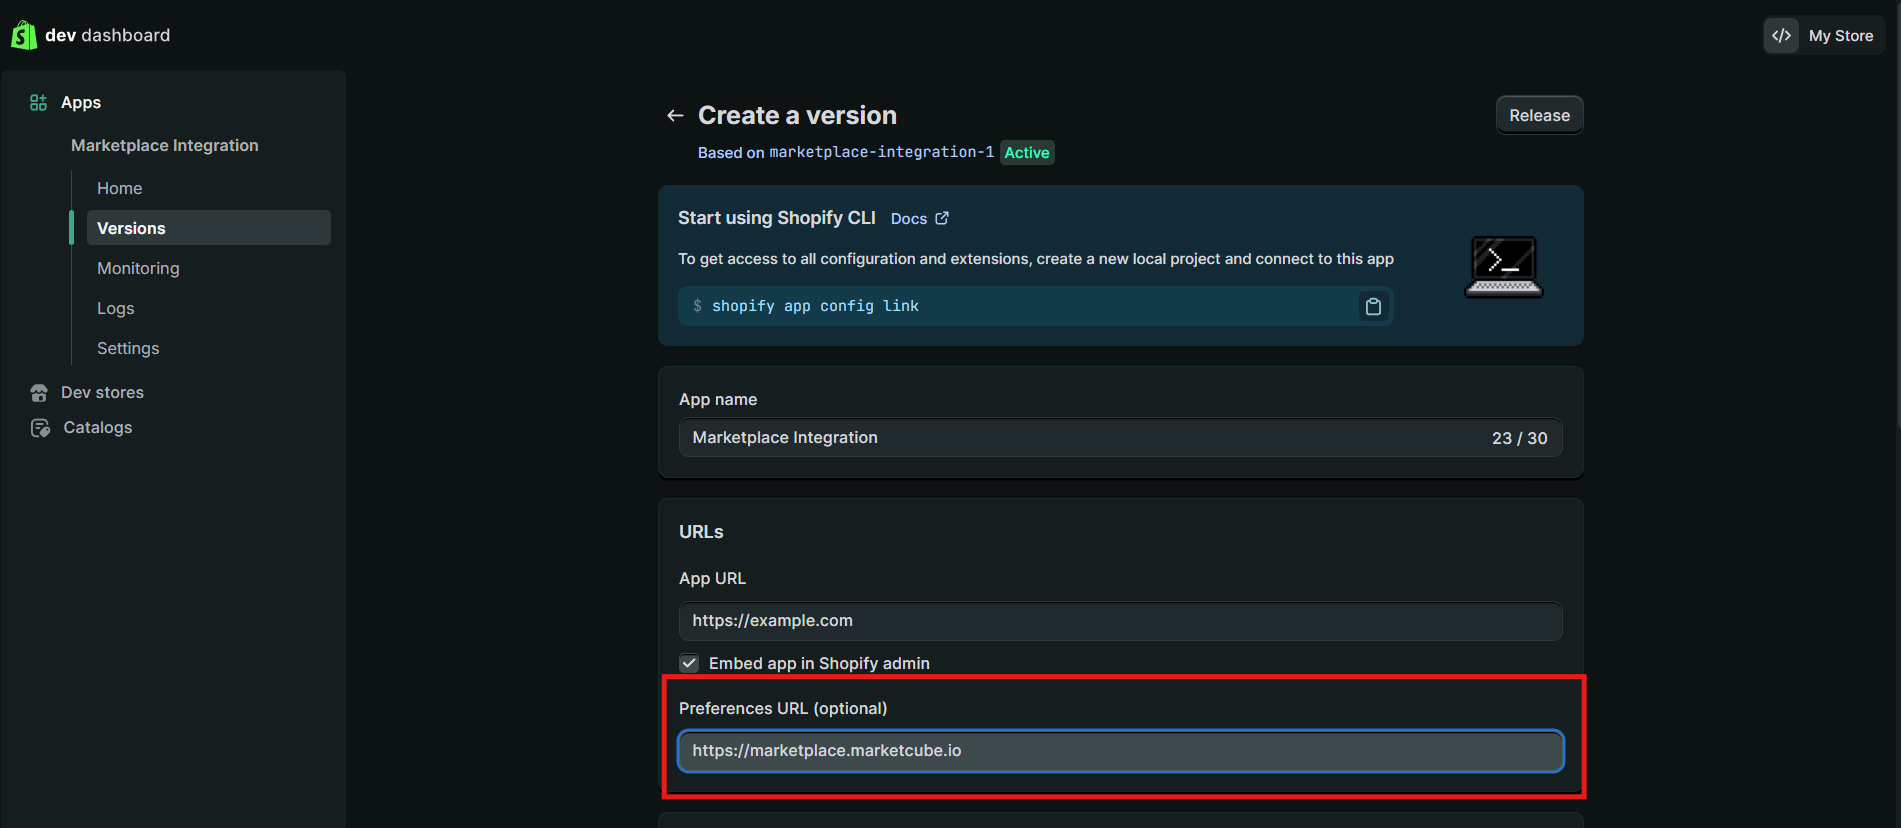The width and height of the screenshot is (1901, 828).
Task: Click the 23 / 30 character counter
Action: [x=1519, y=438]
